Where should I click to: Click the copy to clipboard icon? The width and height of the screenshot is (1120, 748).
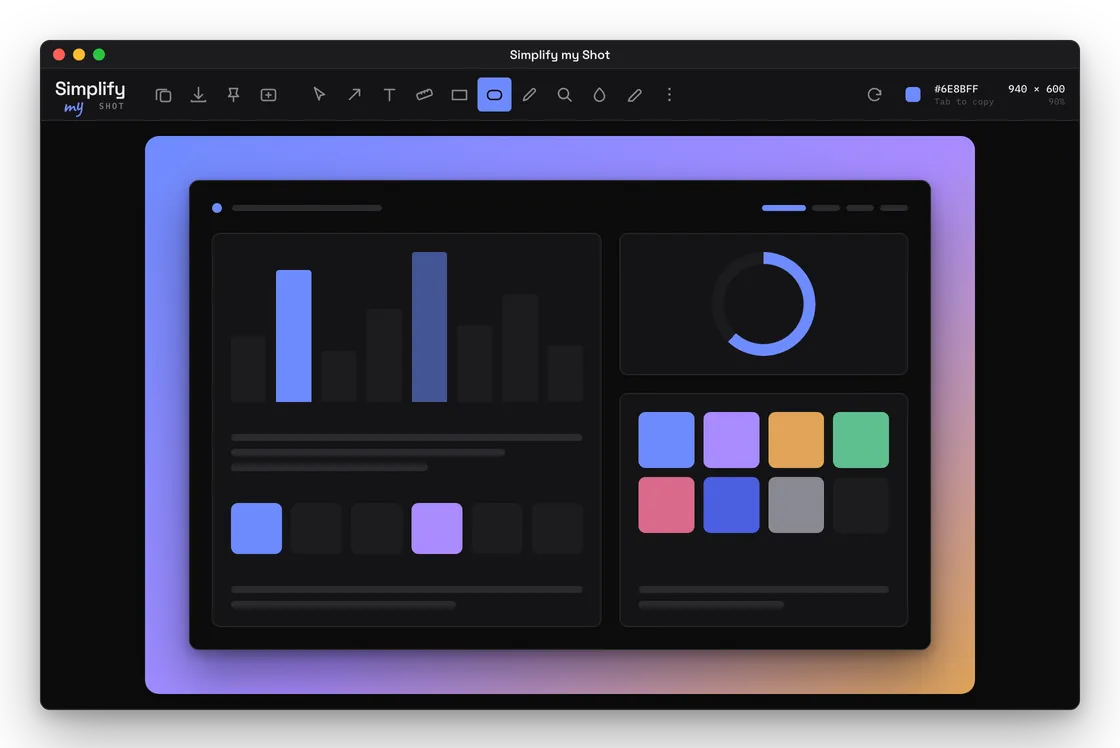click(x=164, y=95)
